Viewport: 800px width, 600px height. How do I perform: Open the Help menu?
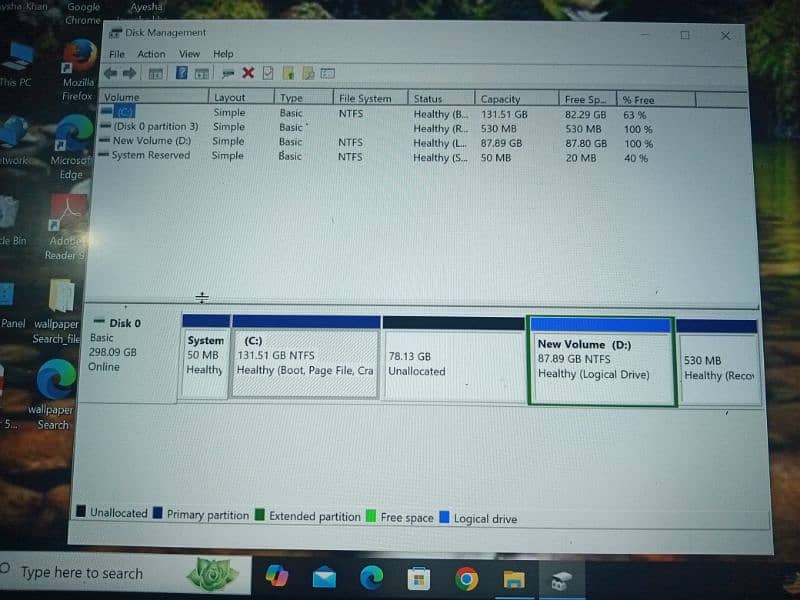pyautogui.click(x=223, y=54)
